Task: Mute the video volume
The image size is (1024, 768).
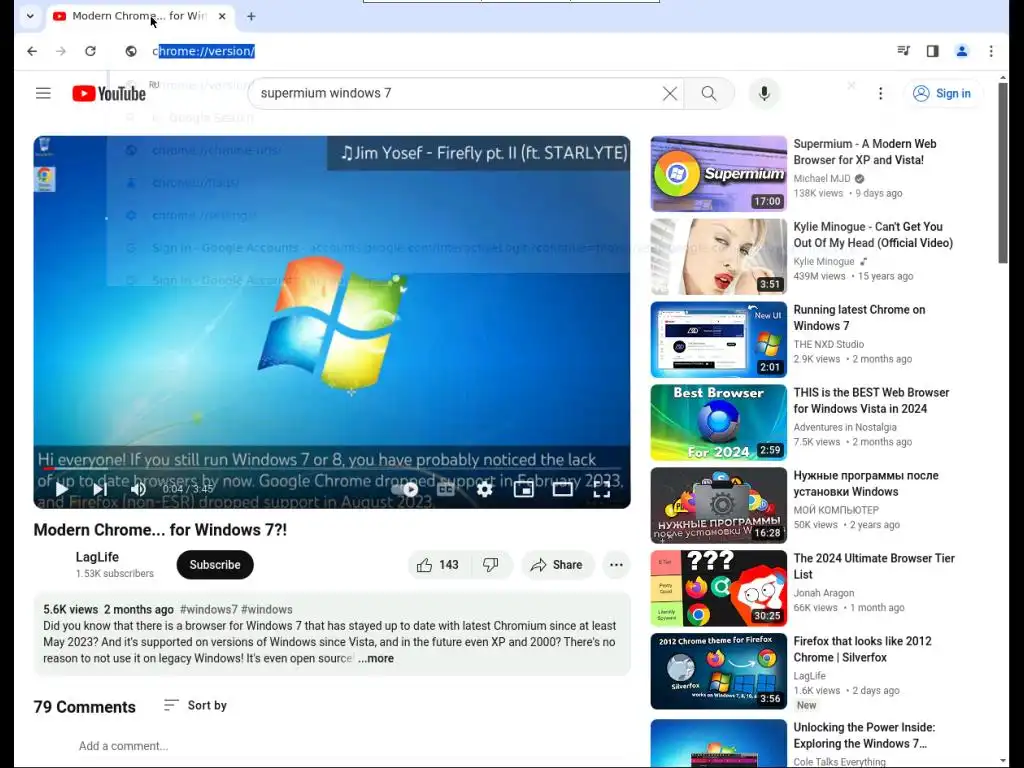Action: 138,489
